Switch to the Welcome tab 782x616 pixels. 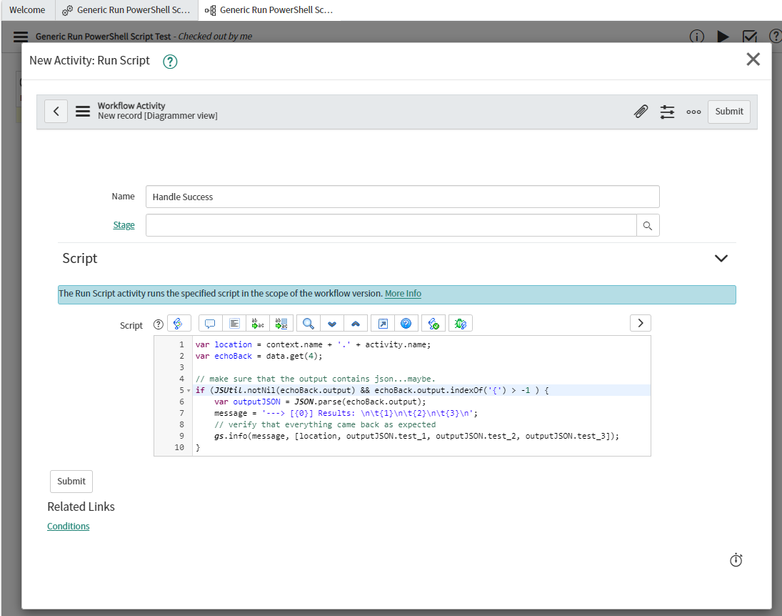pos(27,10)
